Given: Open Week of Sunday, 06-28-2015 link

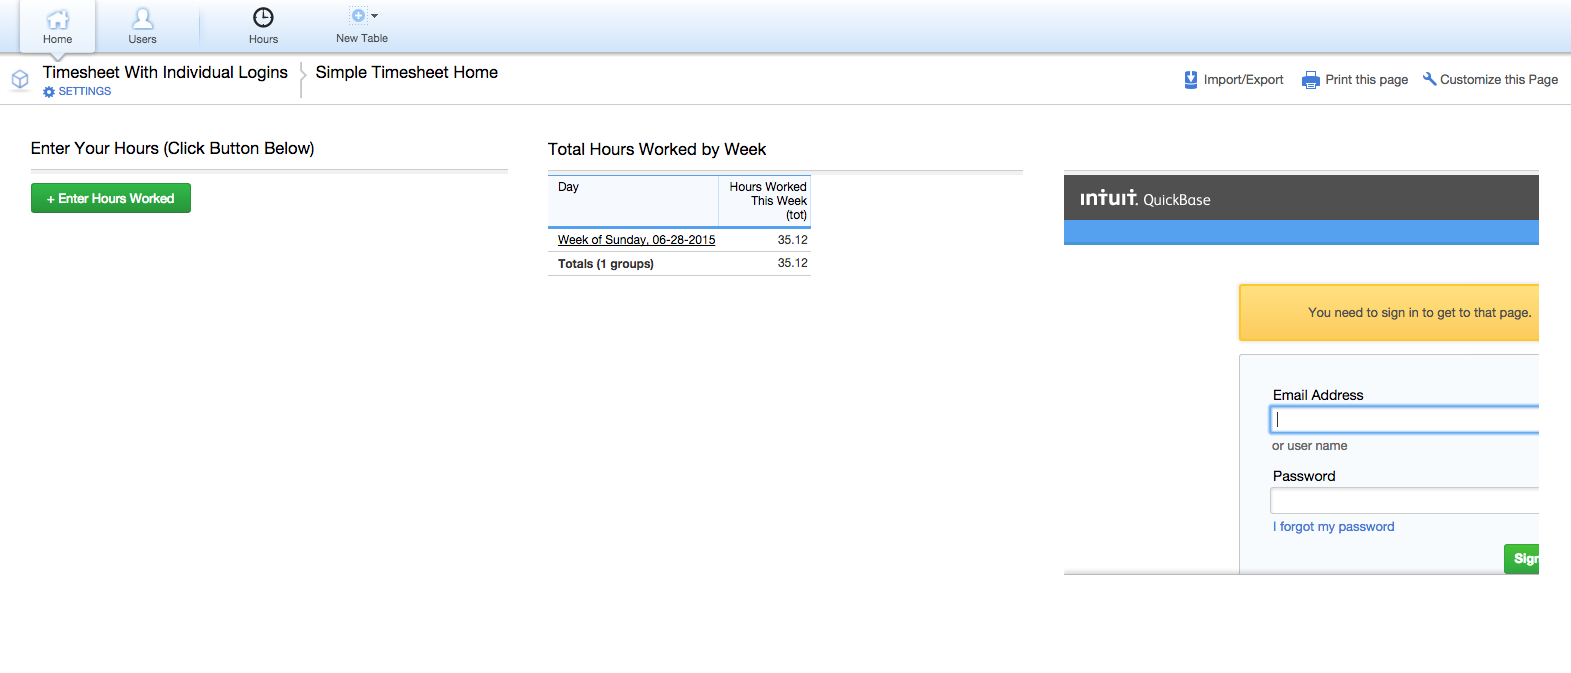Looking at the screenshot, I should 636,240.
